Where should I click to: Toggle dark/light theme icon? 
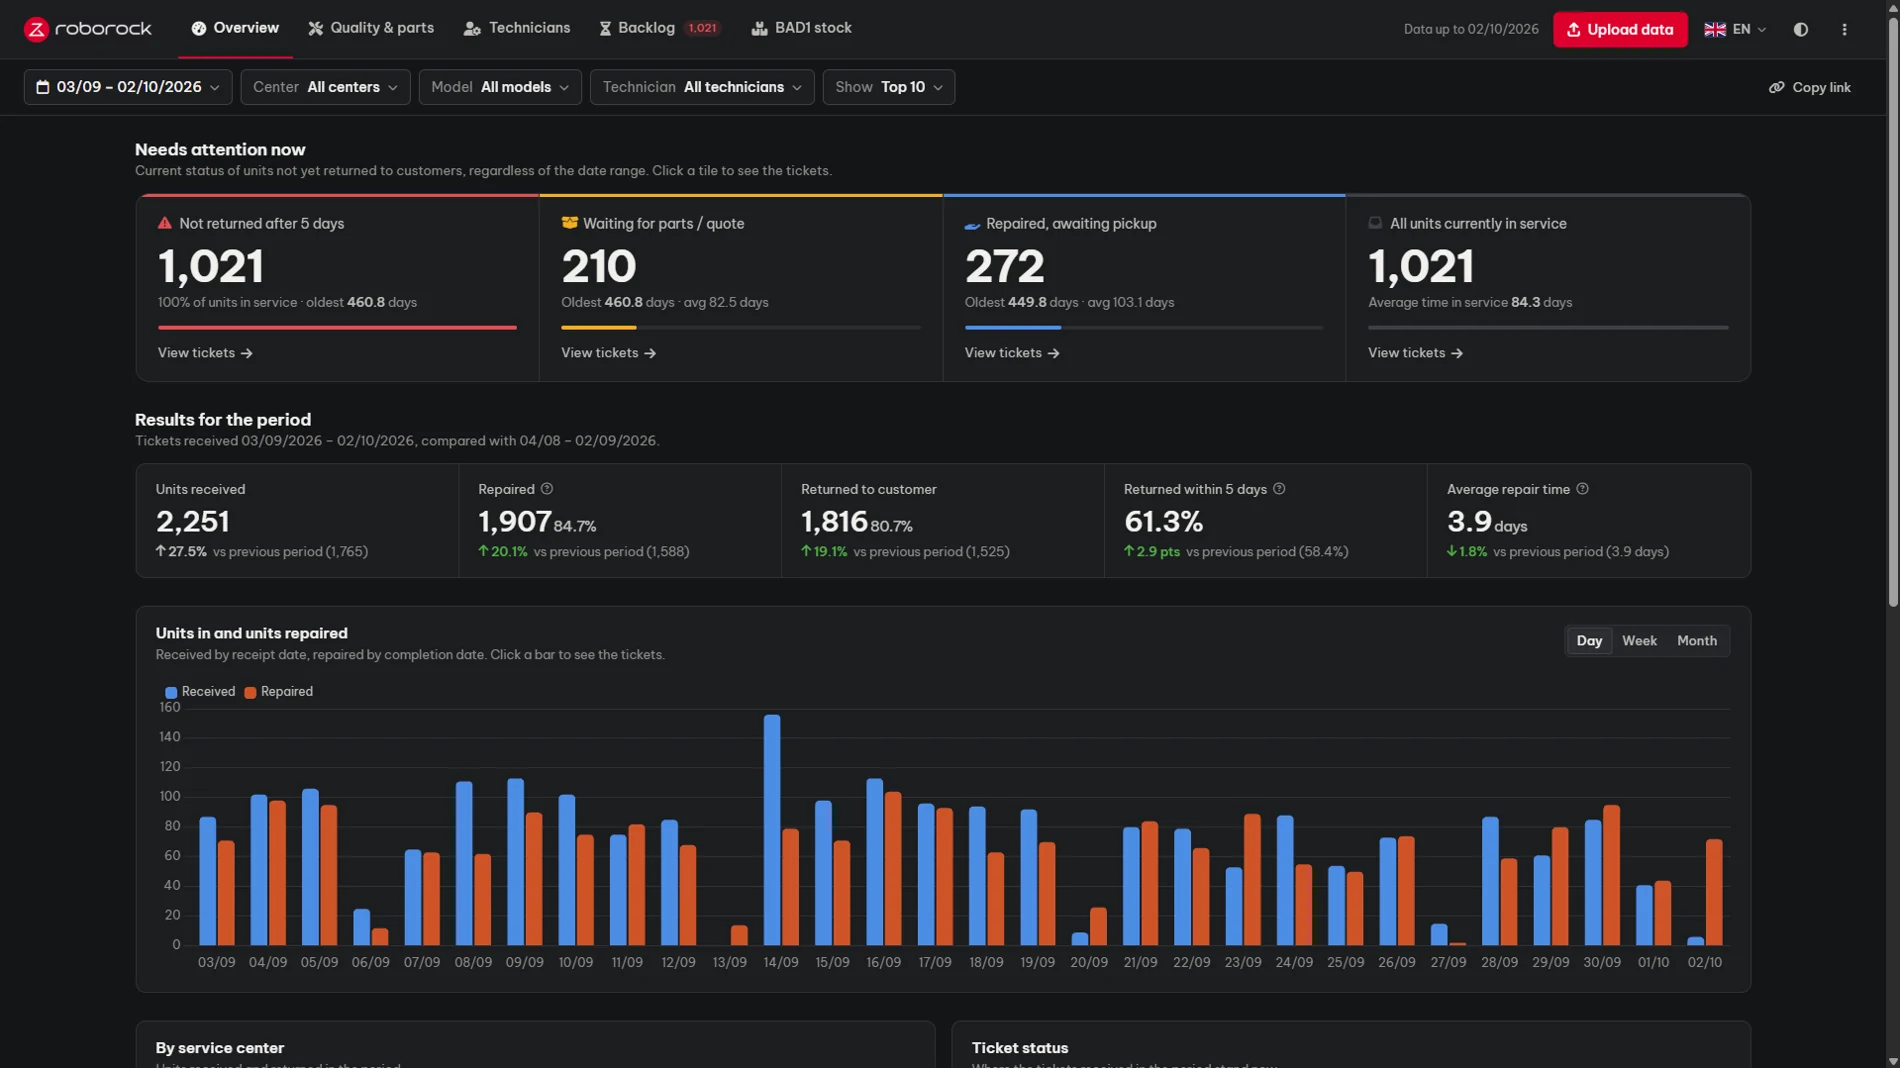click(1800, 29)
